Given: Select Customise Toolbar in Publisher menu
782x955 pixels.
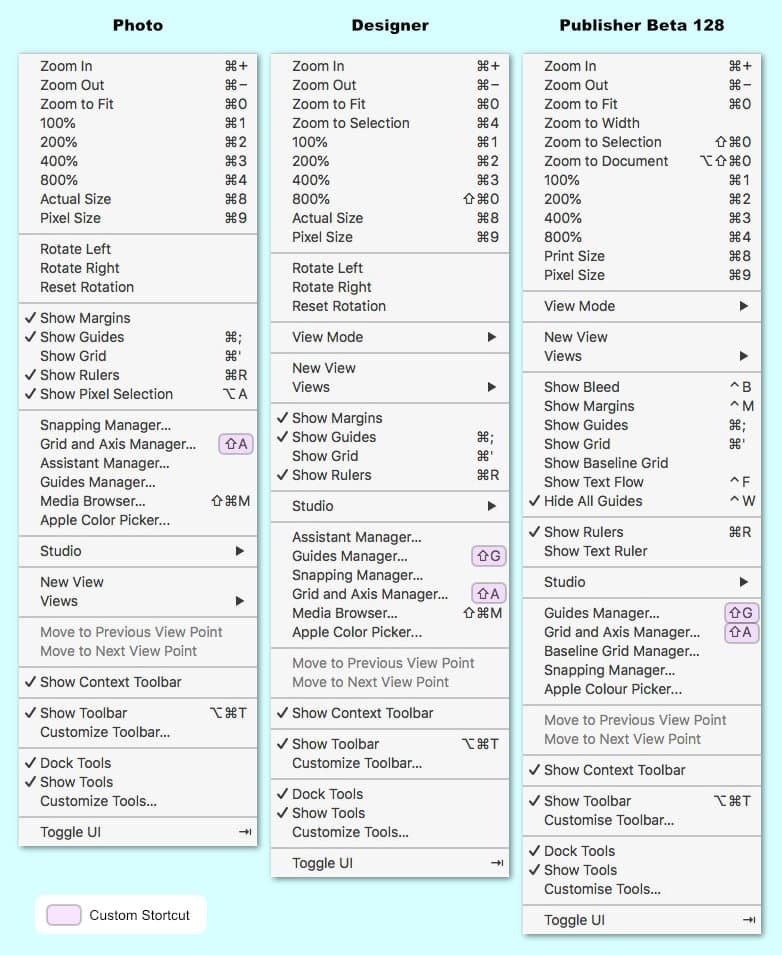Looking at the screenshot, I should [642, 820].
